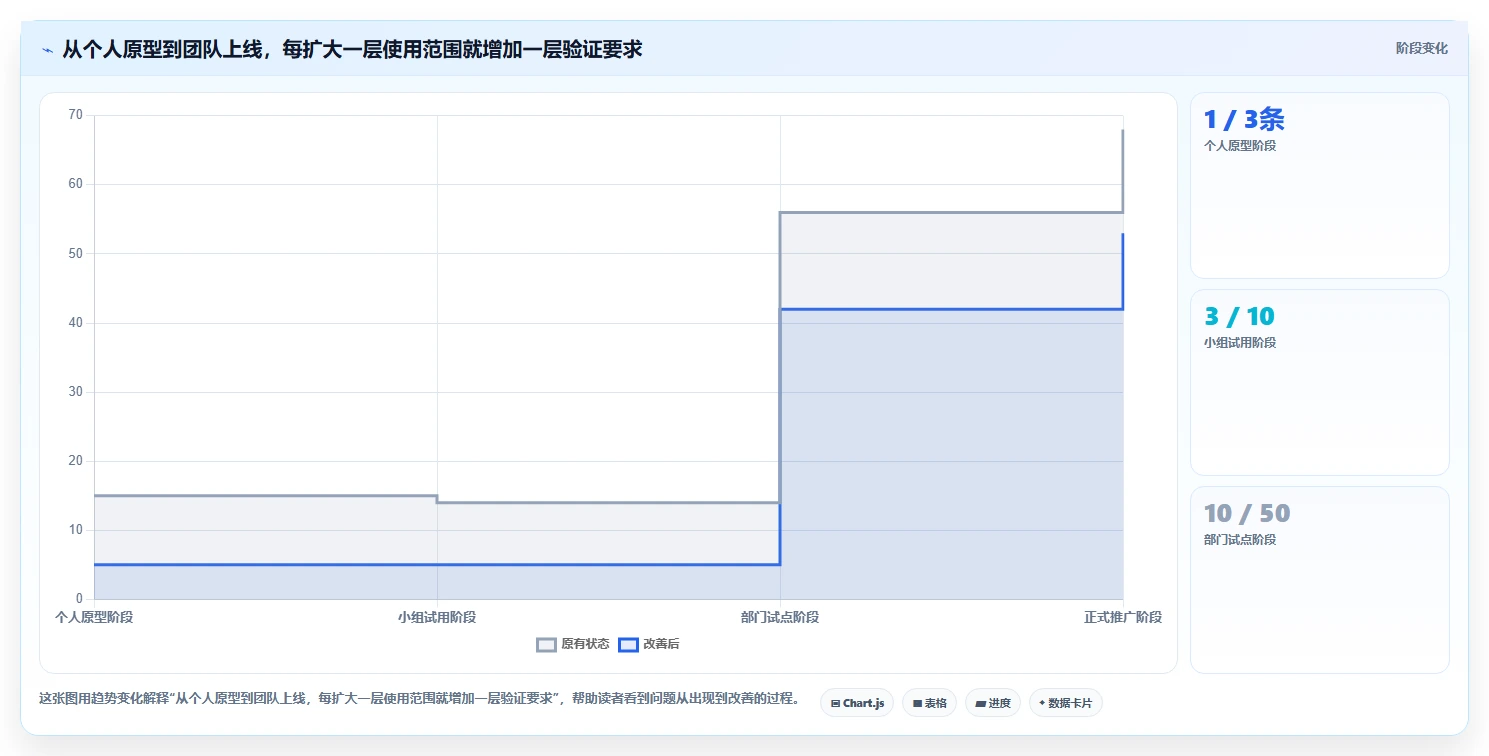
Task: Click the 改善后 legend text
Action: coord(661,644)
